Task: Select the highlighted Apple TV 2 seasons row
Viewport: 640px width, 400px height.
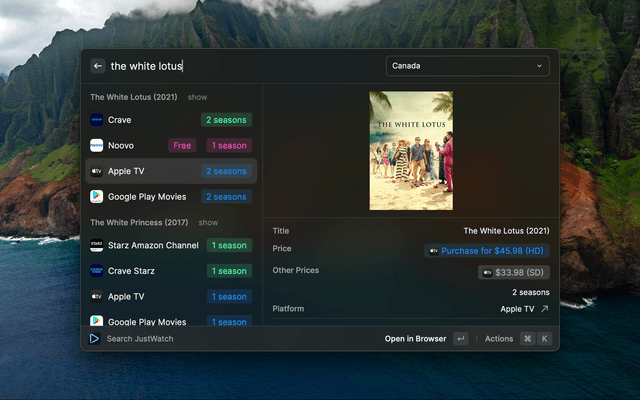Action: pos(170,171)
